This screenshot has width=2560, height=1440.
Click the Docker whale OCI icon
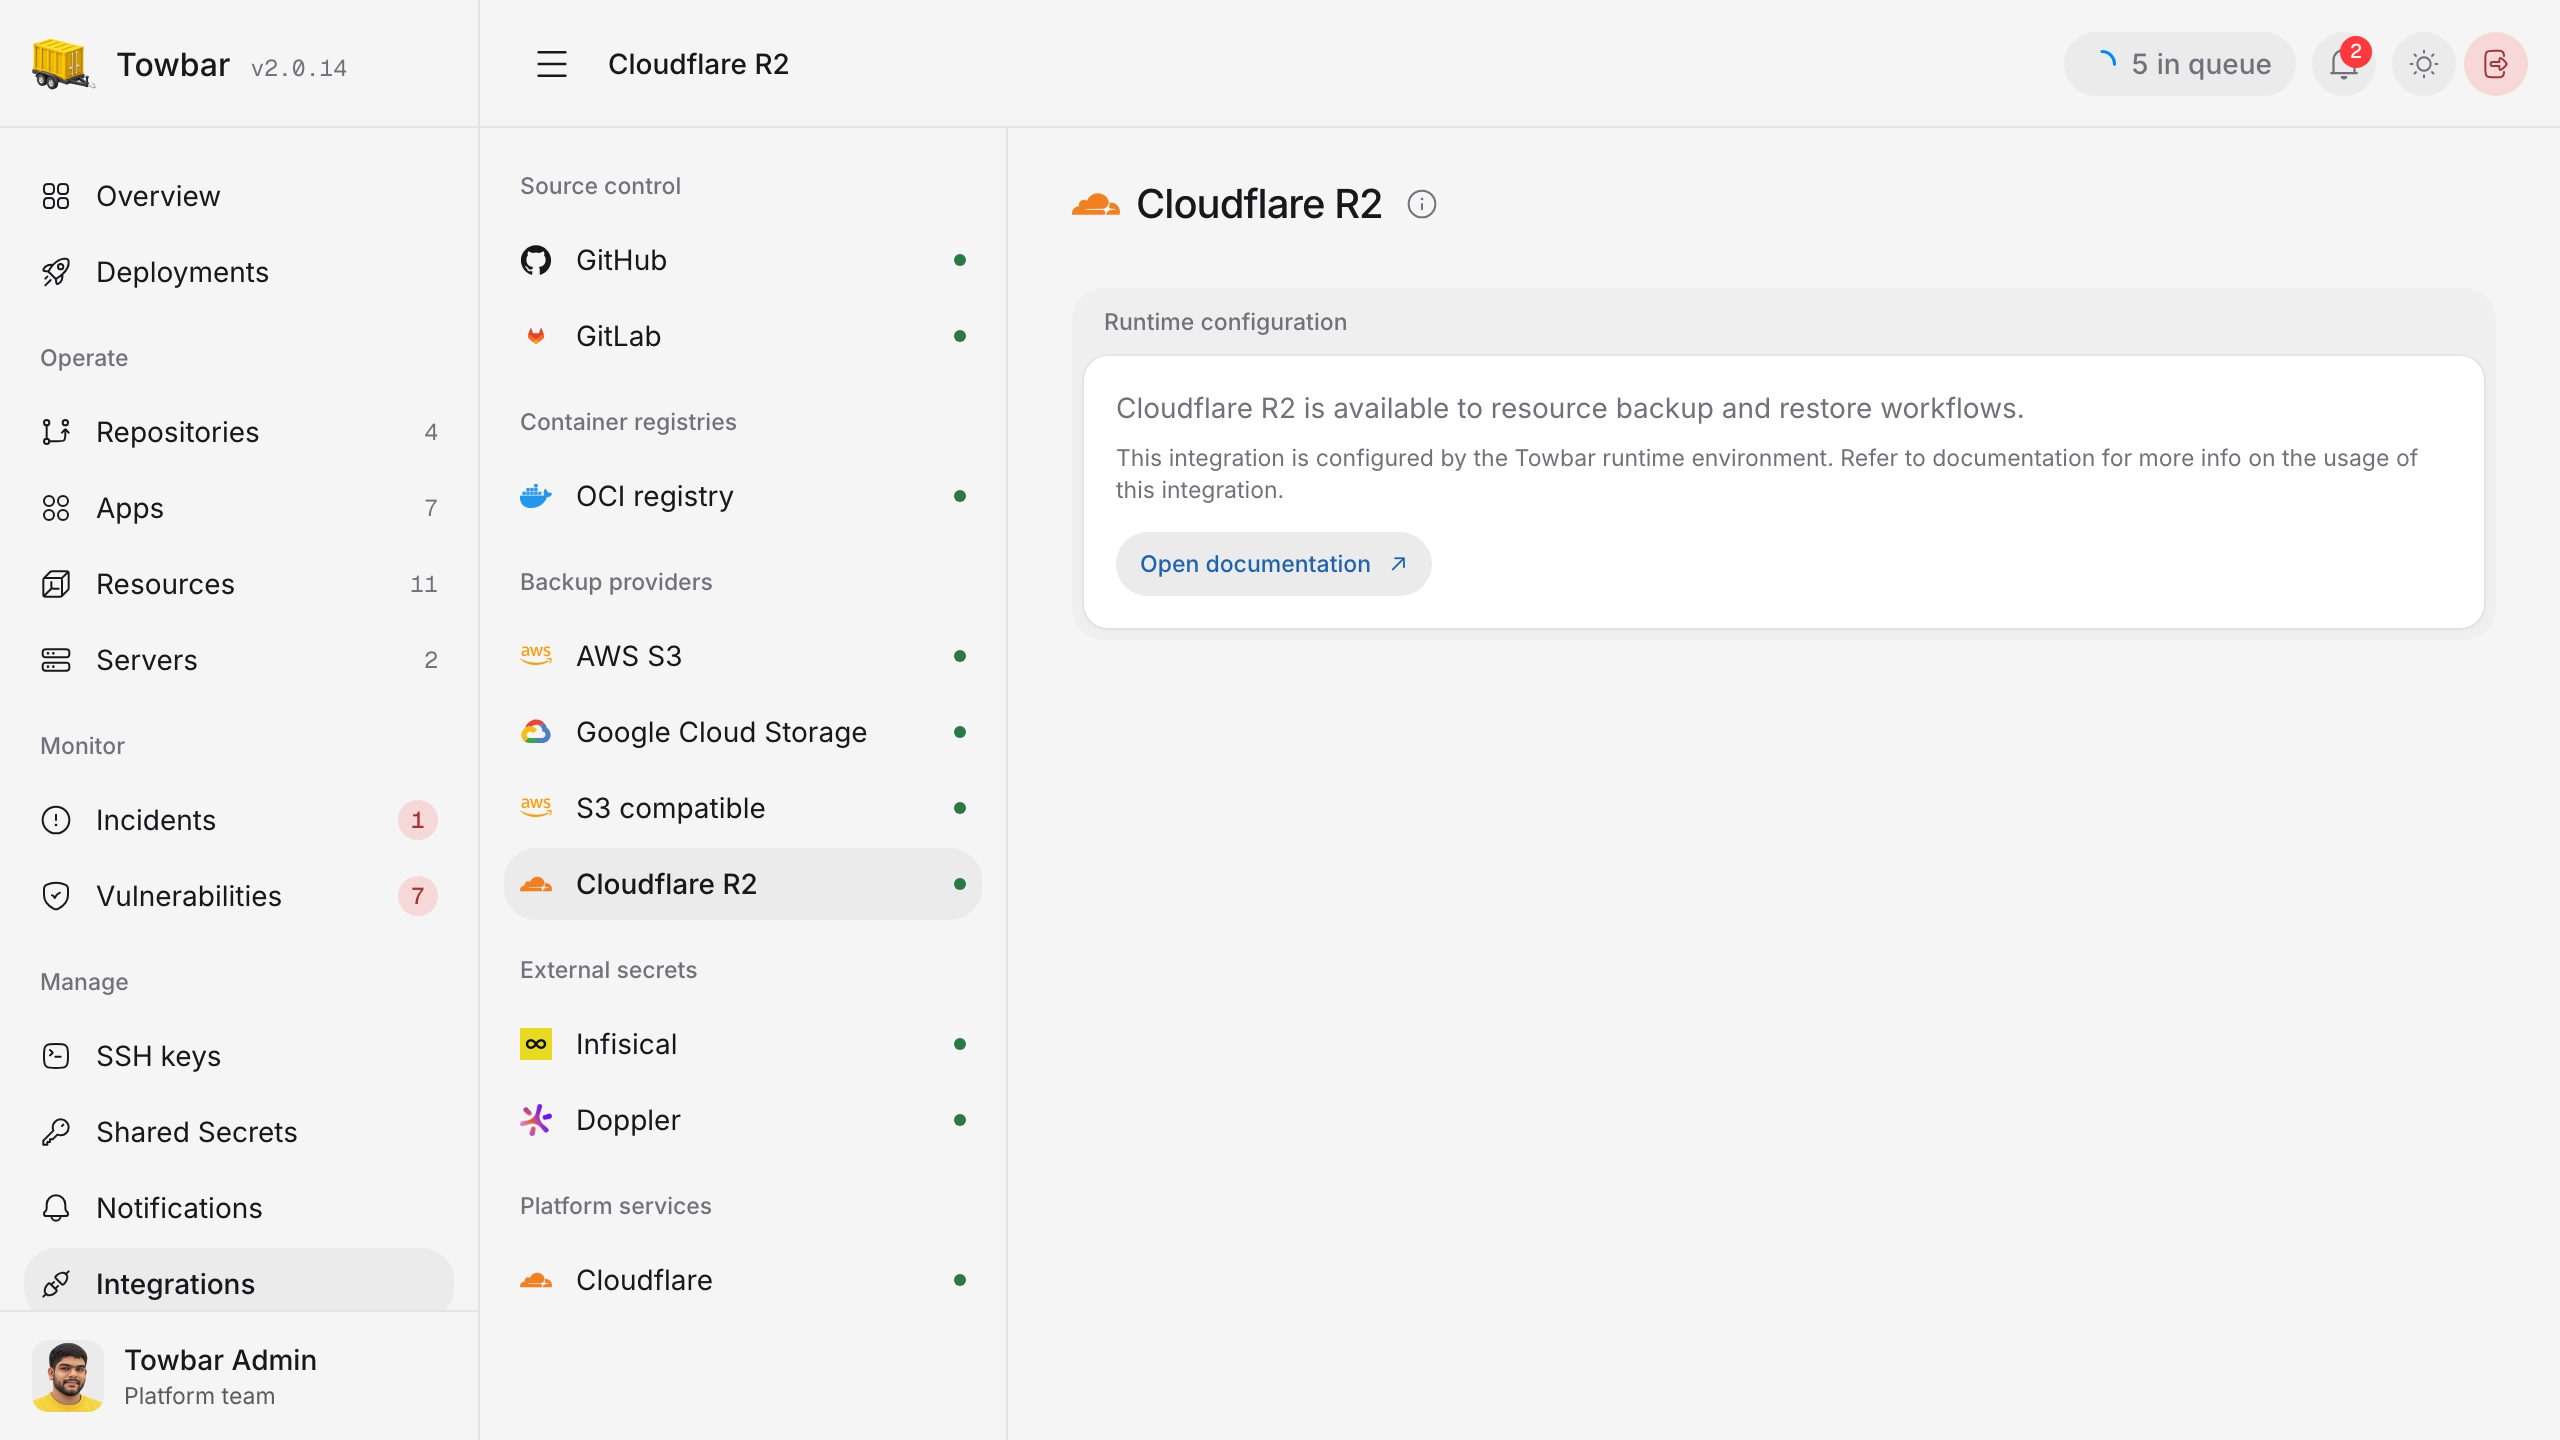(536, 496)
